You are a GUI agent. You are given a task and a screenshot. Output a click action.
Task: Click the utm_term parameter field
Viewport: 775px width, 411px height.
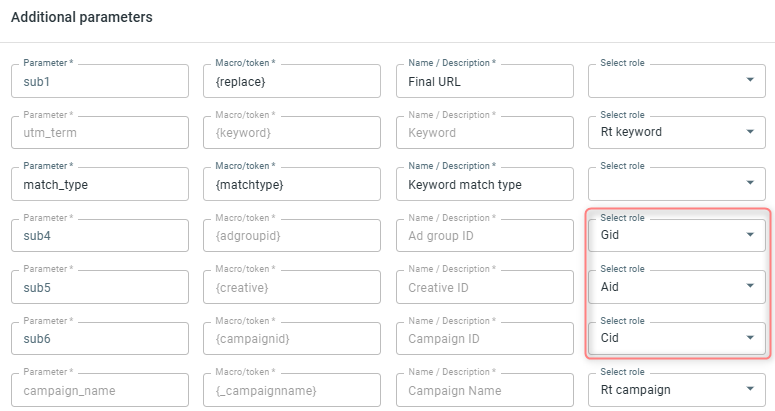point(100,132)
